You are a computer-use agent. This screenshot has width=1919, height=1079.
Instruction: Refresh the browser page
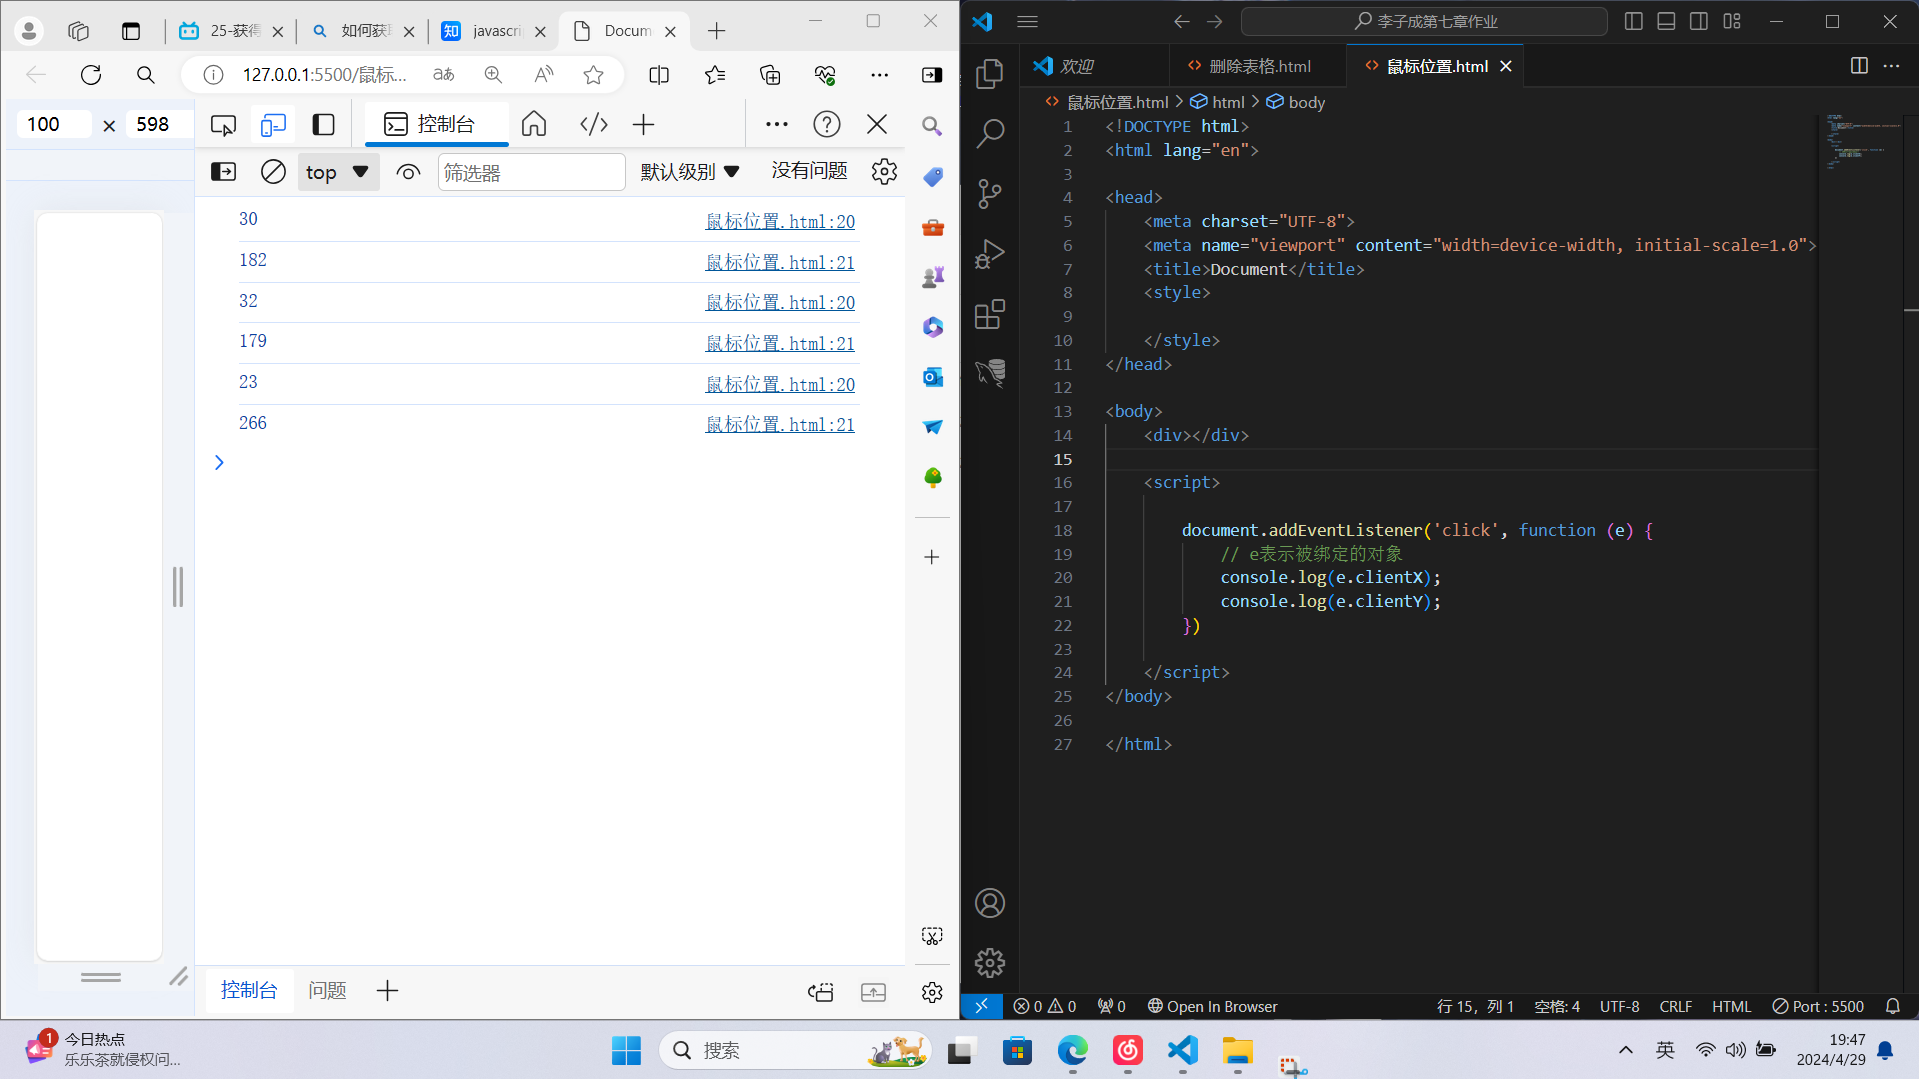tap(91, 75)
